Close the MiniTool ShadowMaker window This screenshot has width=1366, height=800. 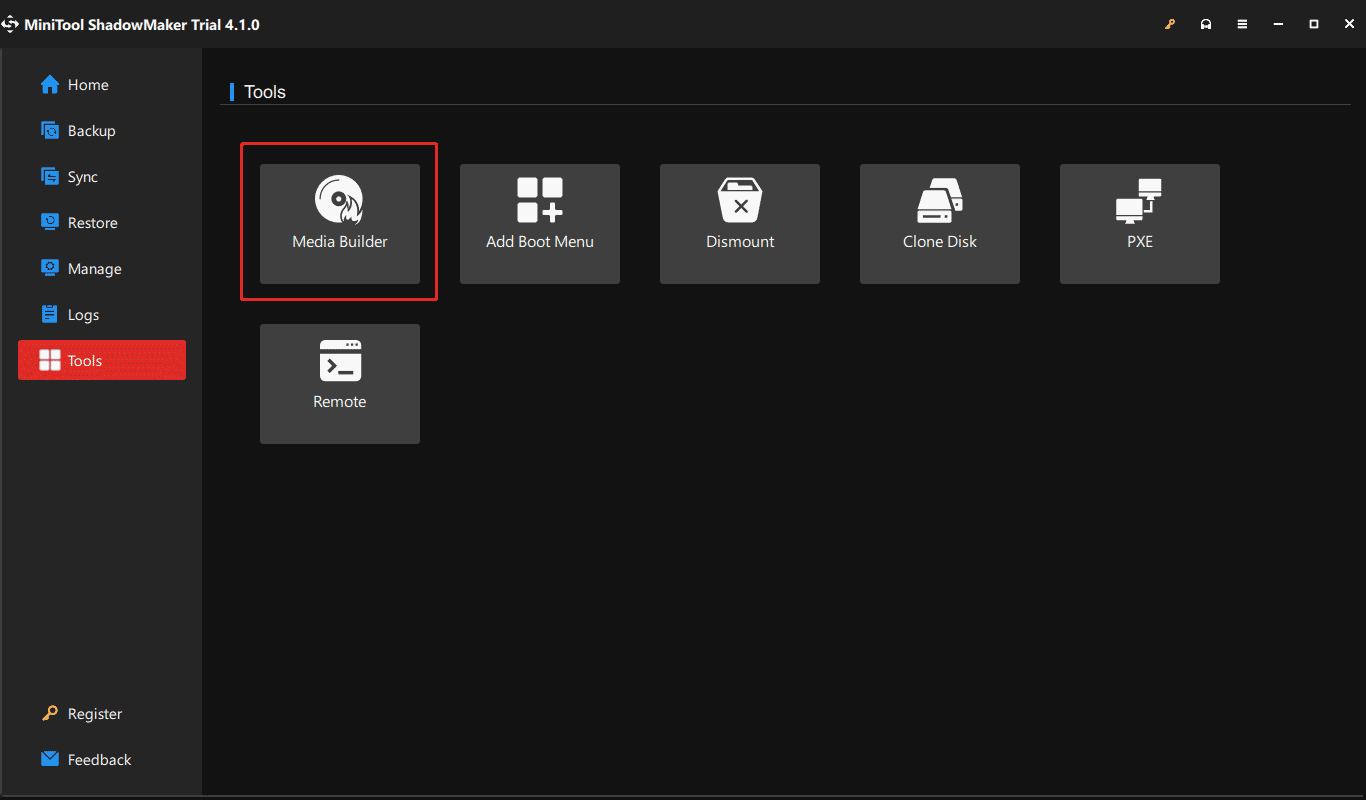click(x=1349, y=24)
